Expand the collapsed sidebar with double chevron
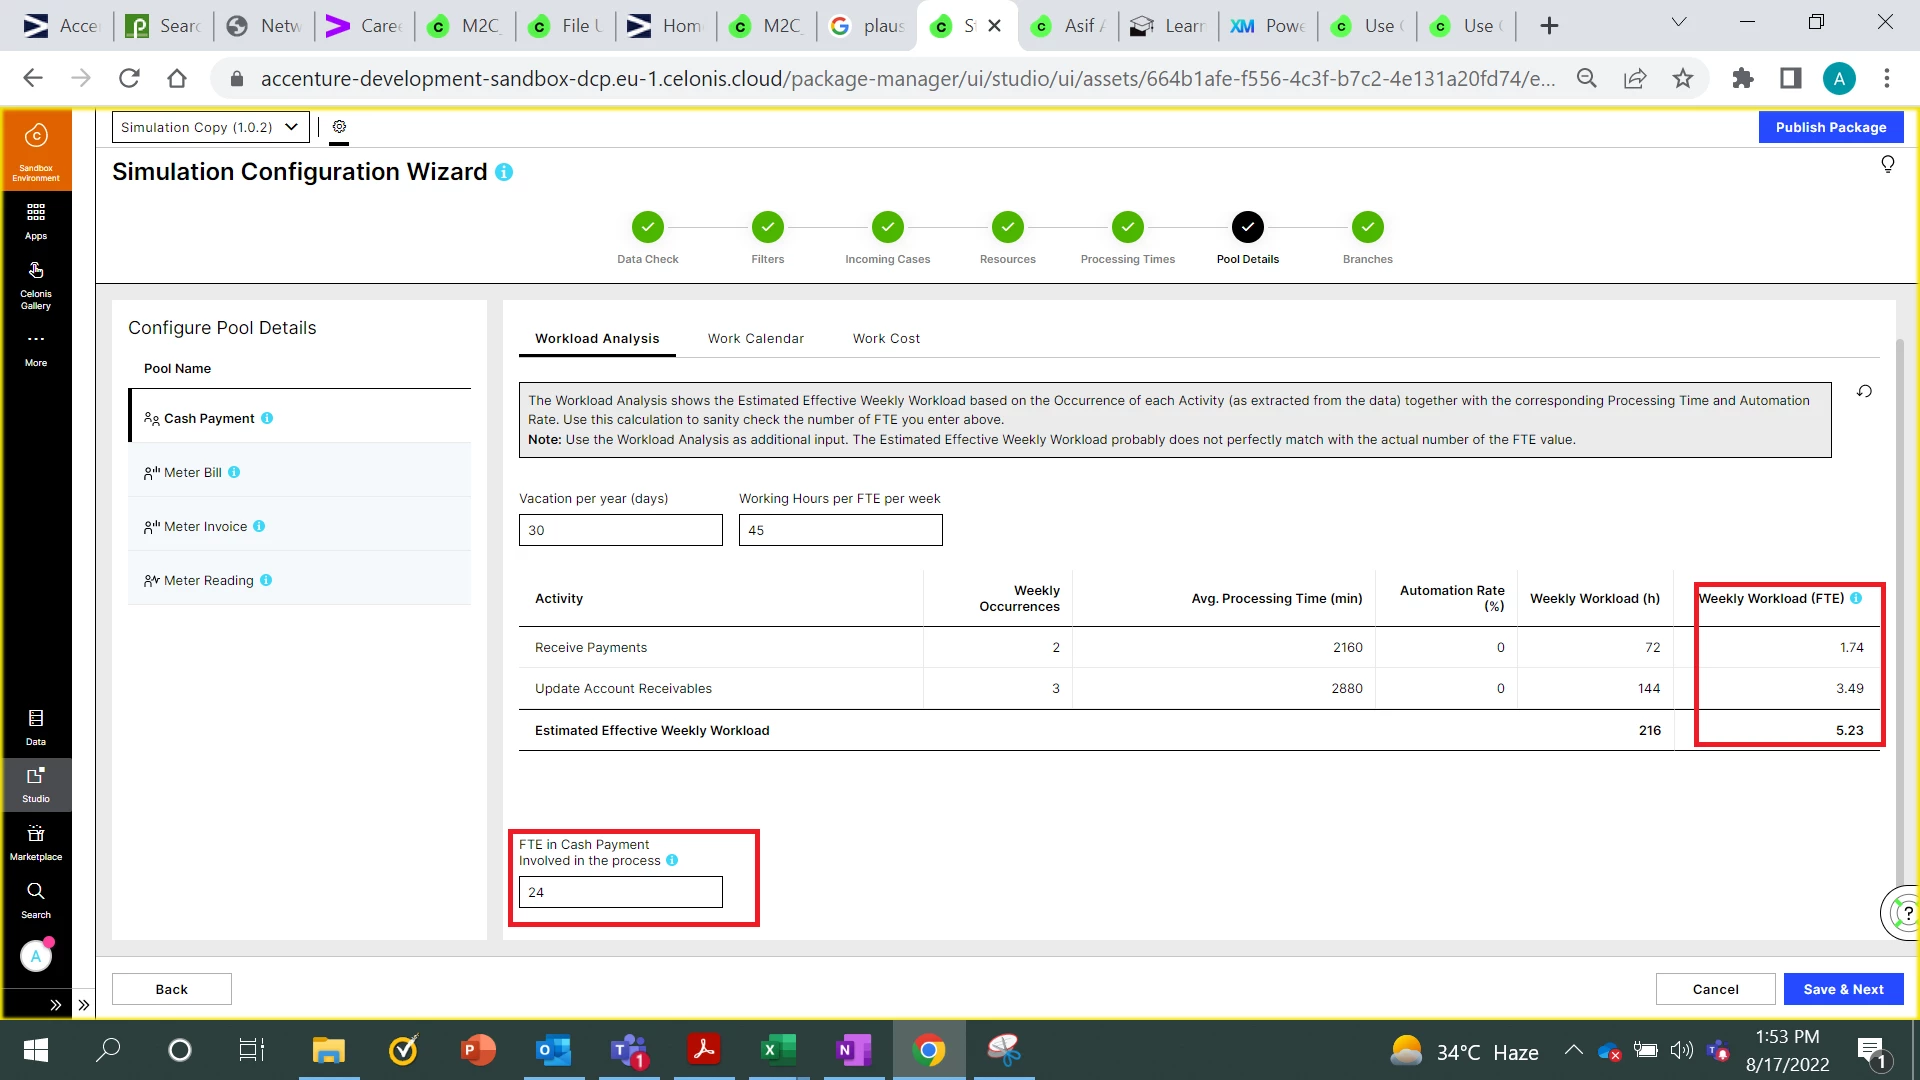The width and height of the screenshot is (1920, 1080). [x=56, y=1004]
